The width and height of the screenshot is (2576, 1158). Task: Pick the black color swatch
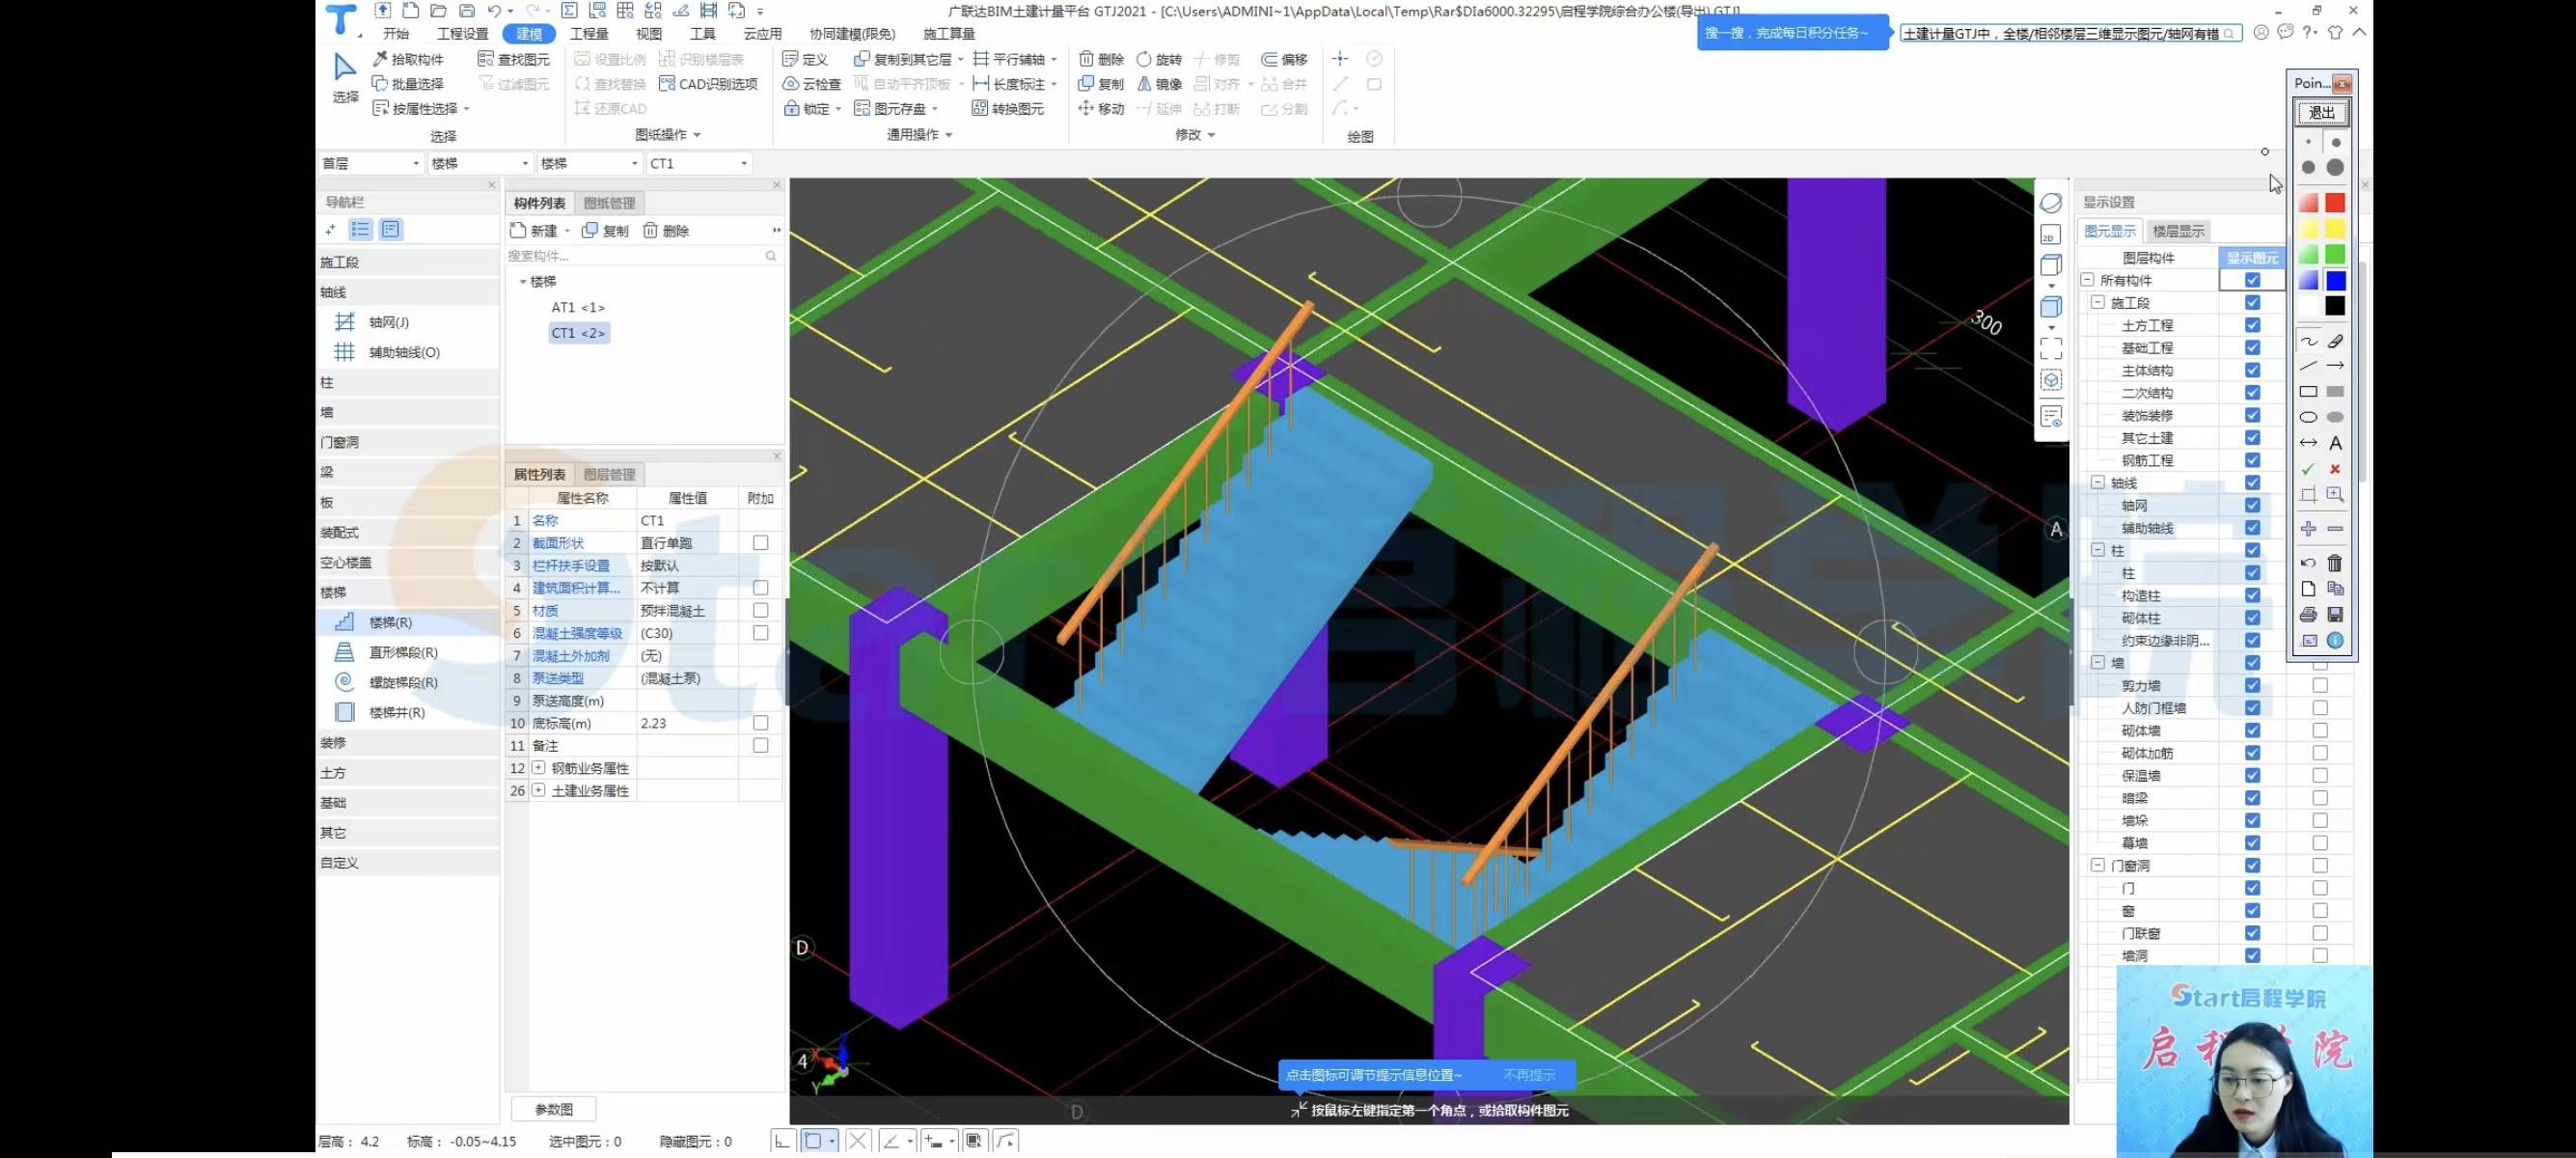click(2335, 306)
